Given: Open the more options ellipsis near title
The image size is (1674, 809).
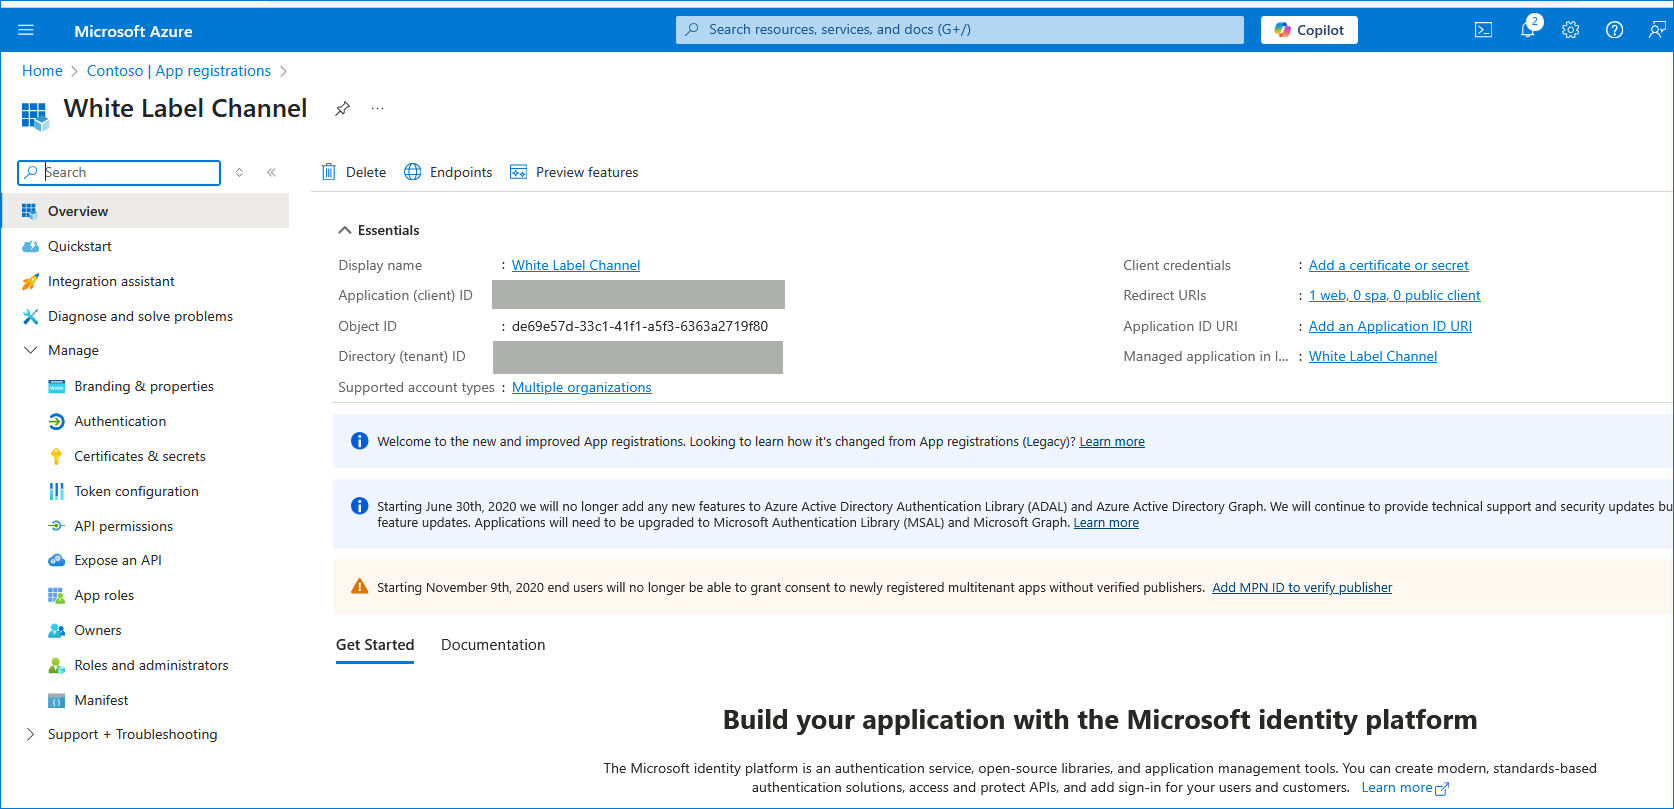Looking at the screenshot, I should click(x=377, y=109).
